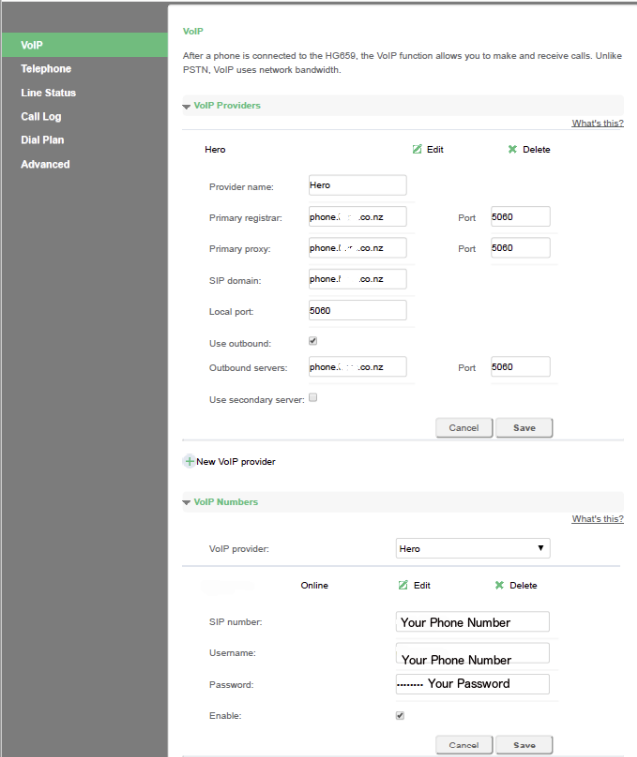Click the Primary proxy Port field

[521, 248]
